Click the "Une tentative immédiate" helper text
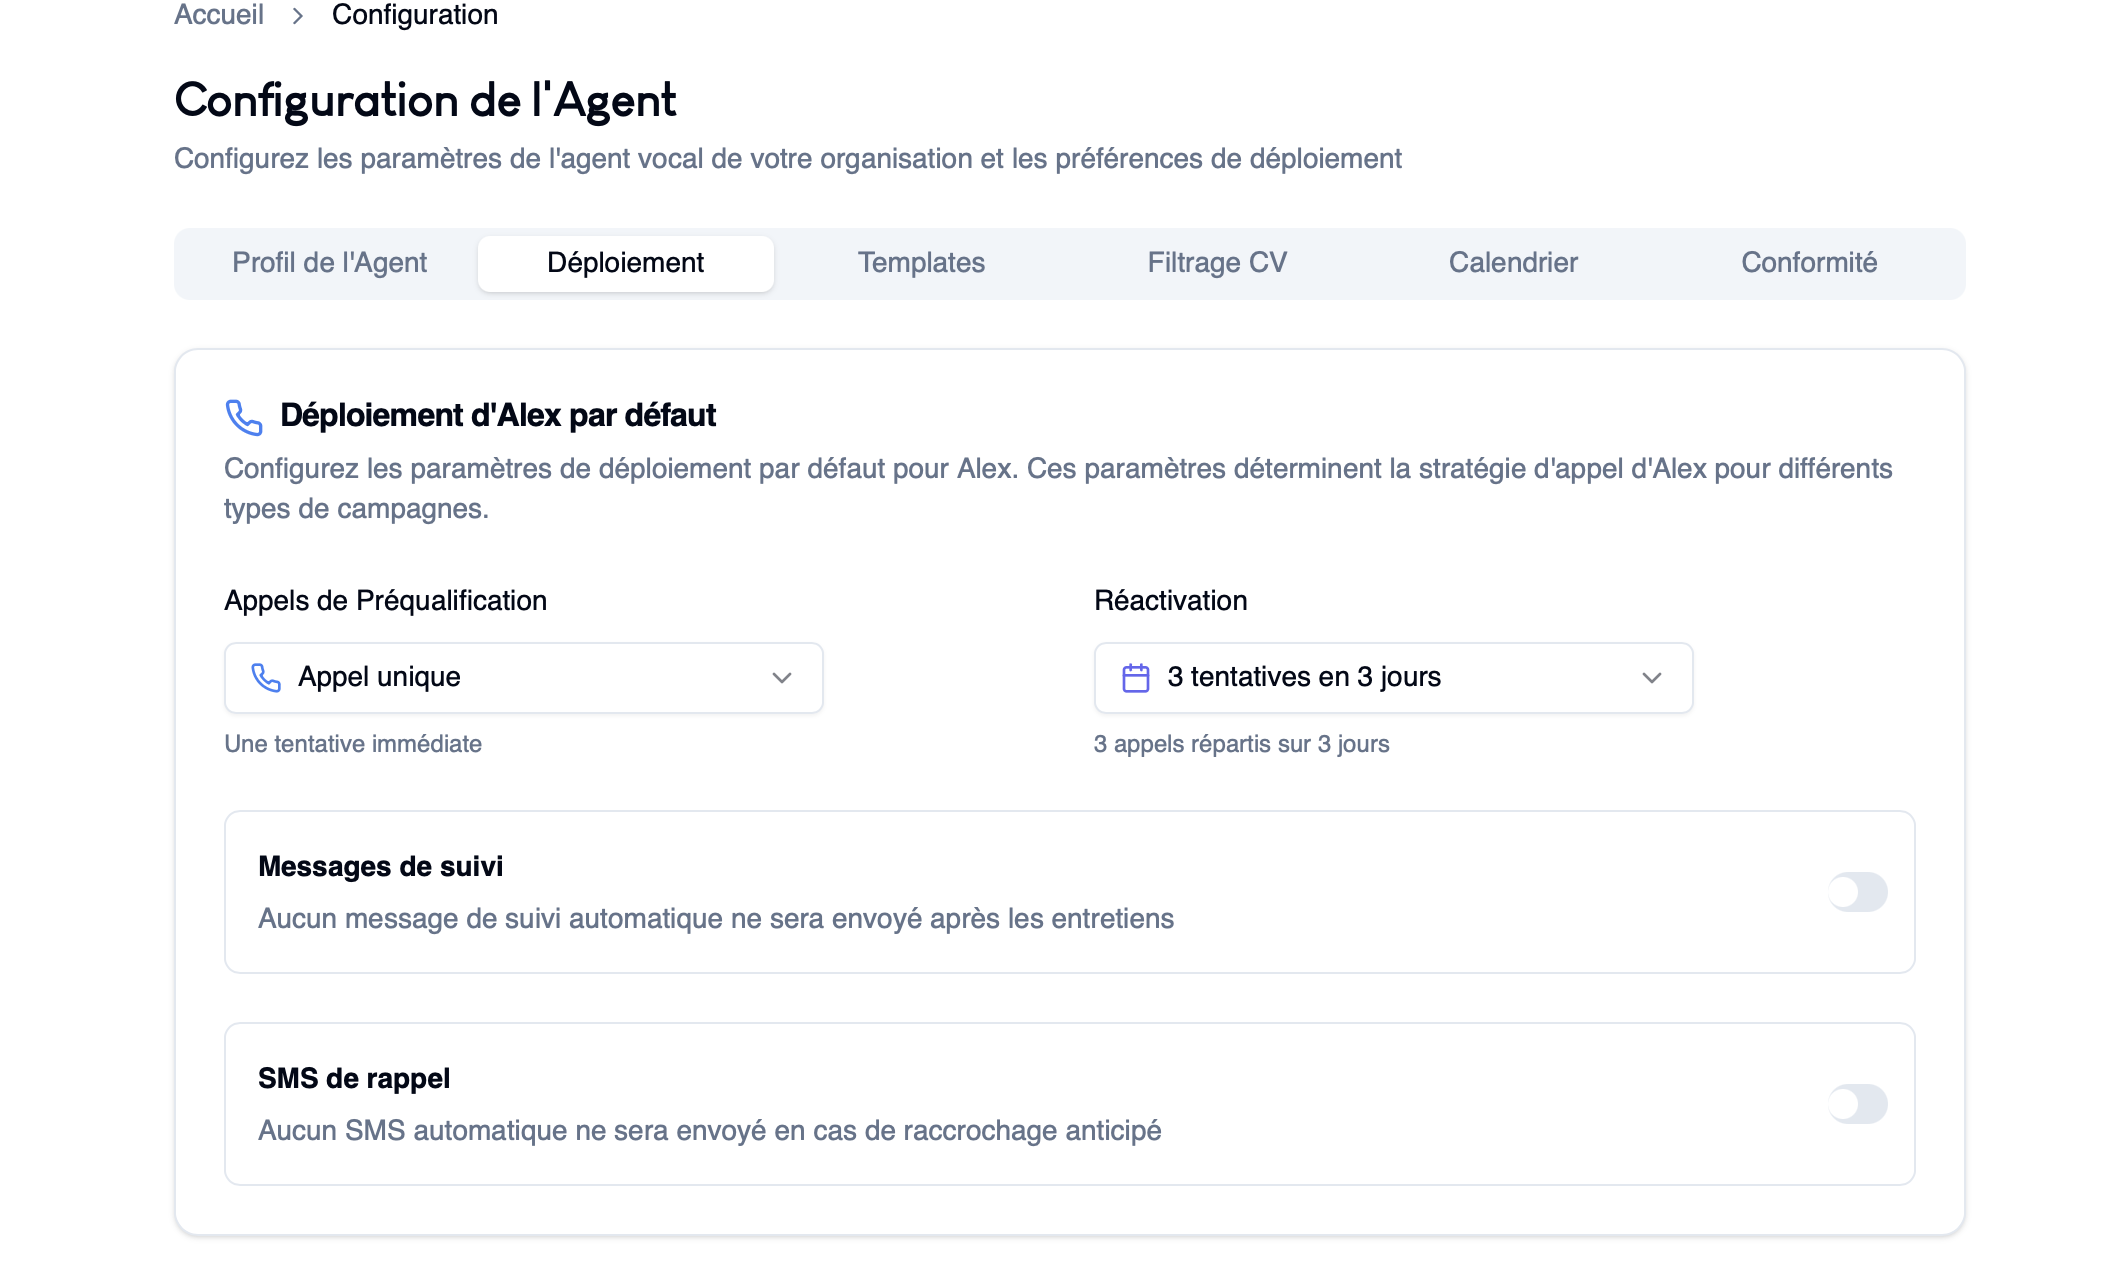The height and width of the screenshot is (1276, 2104). click(353, 744)
